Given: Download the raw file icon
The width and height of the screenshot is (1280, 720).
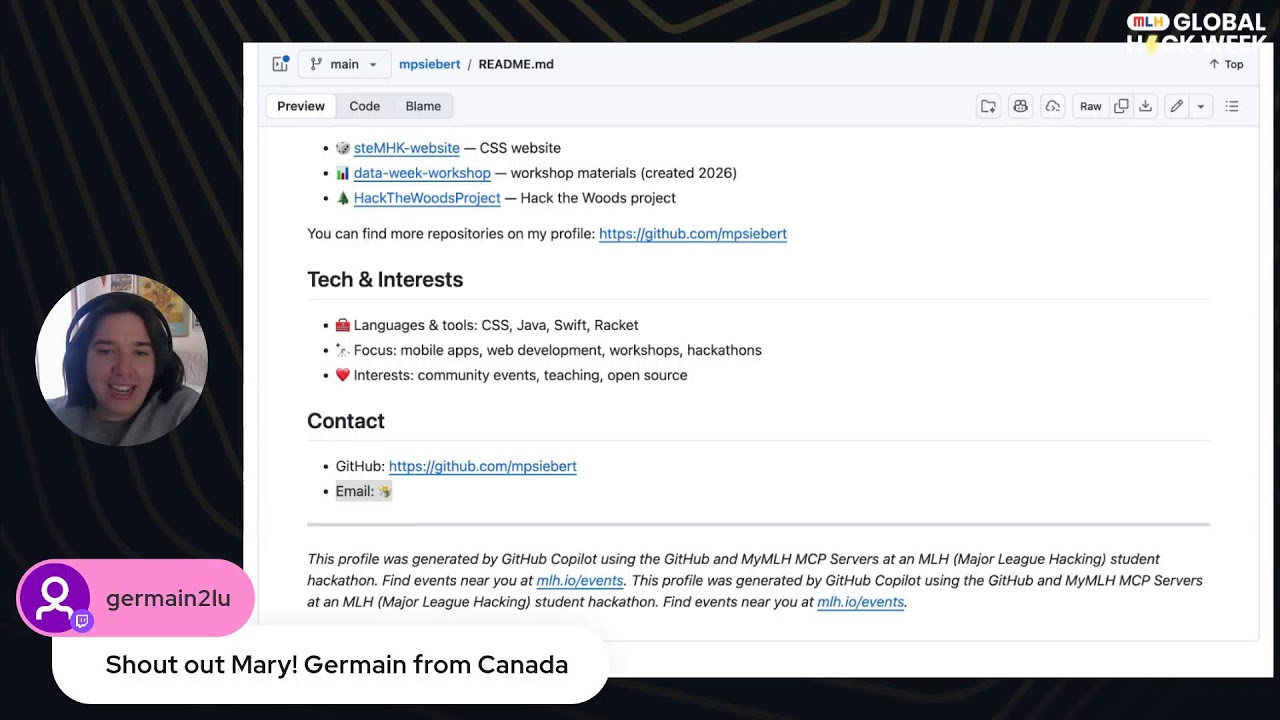Looking at the screenshot, I should pos(1145,106).
